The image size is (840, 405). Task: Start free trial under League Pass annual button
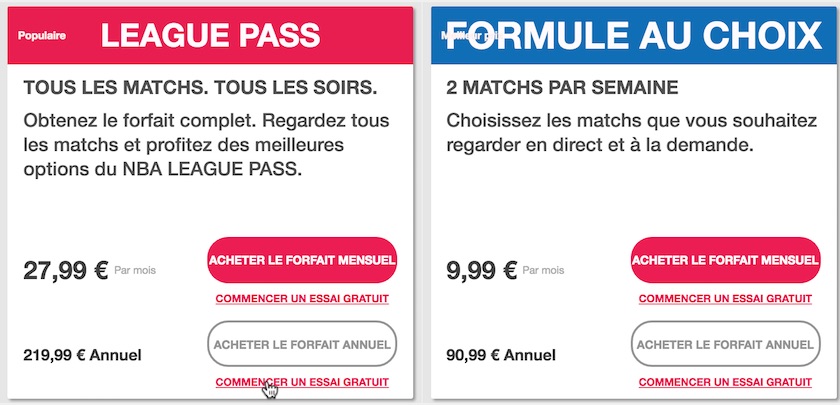click(x=302, y=382)
